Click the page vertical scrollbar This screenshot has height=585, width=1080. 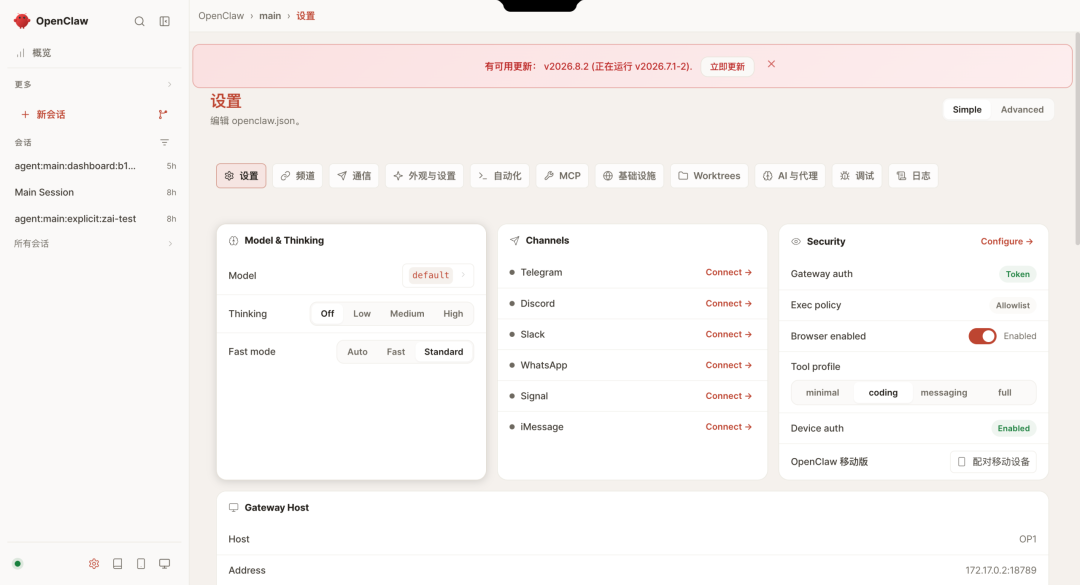click(1077, 138)
